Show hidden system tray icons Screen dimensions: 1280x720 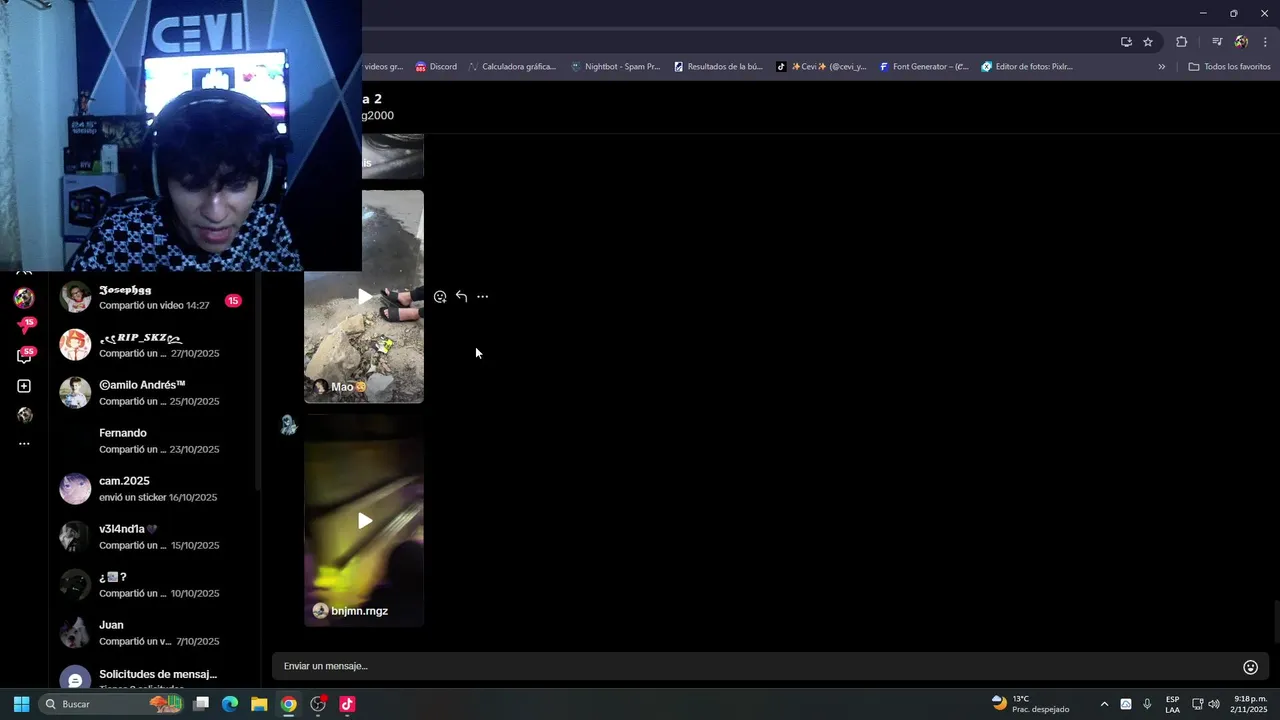(x=1104, y=704)
